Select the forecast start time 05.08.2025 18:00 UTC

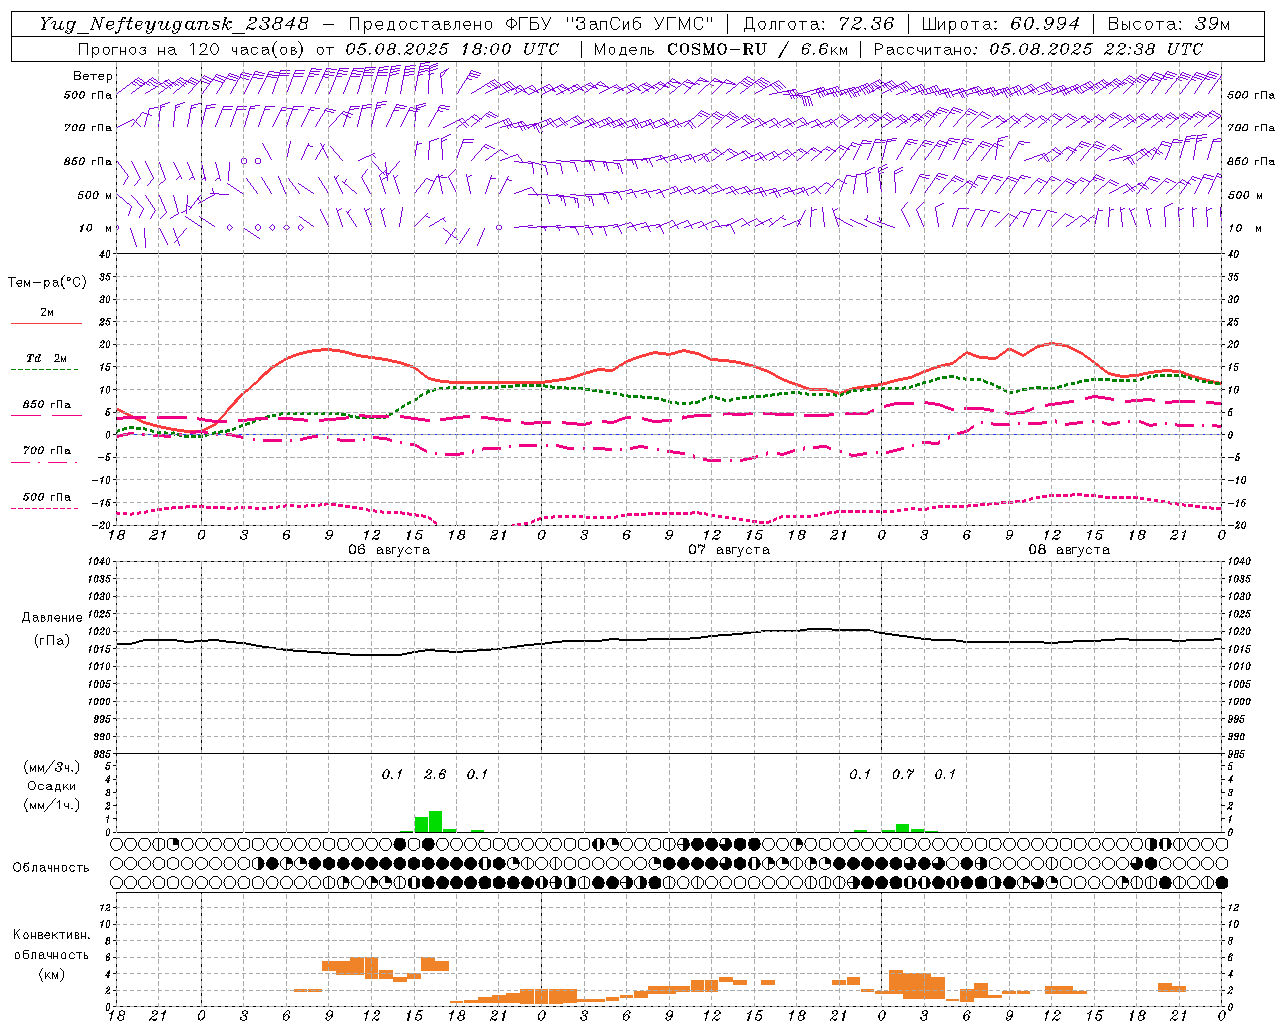pos(452,49)
